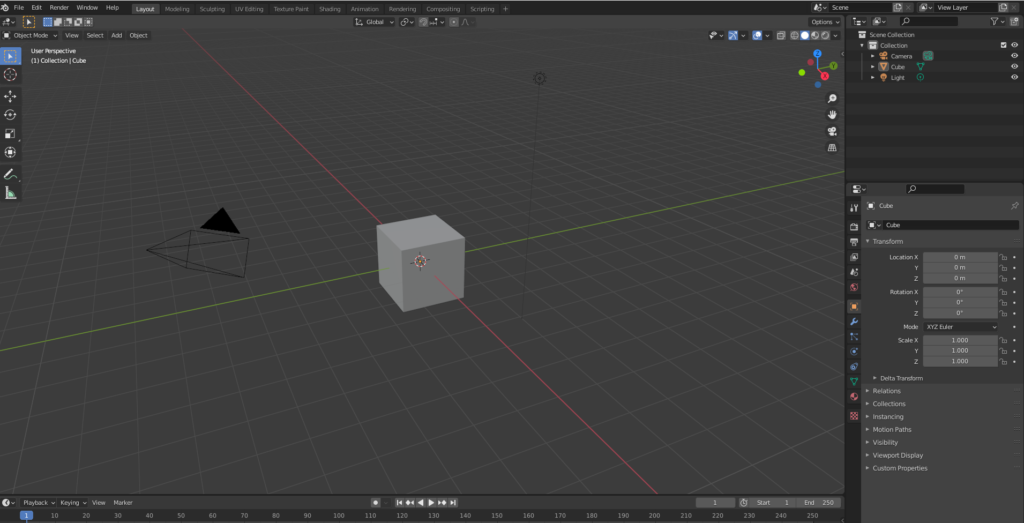Open the Tool properties tab
The width and height of the screenshot is (1024, 523).
pos(854,208)
